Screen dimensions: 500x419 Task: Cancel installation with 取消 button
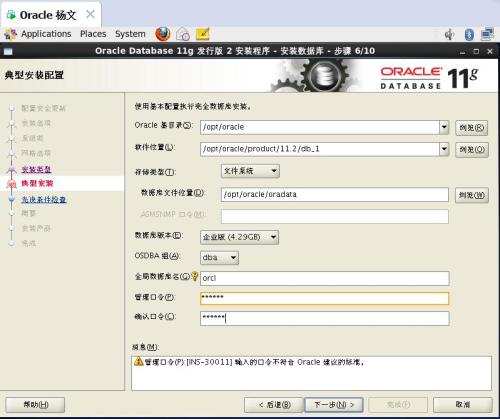[463, 405]
